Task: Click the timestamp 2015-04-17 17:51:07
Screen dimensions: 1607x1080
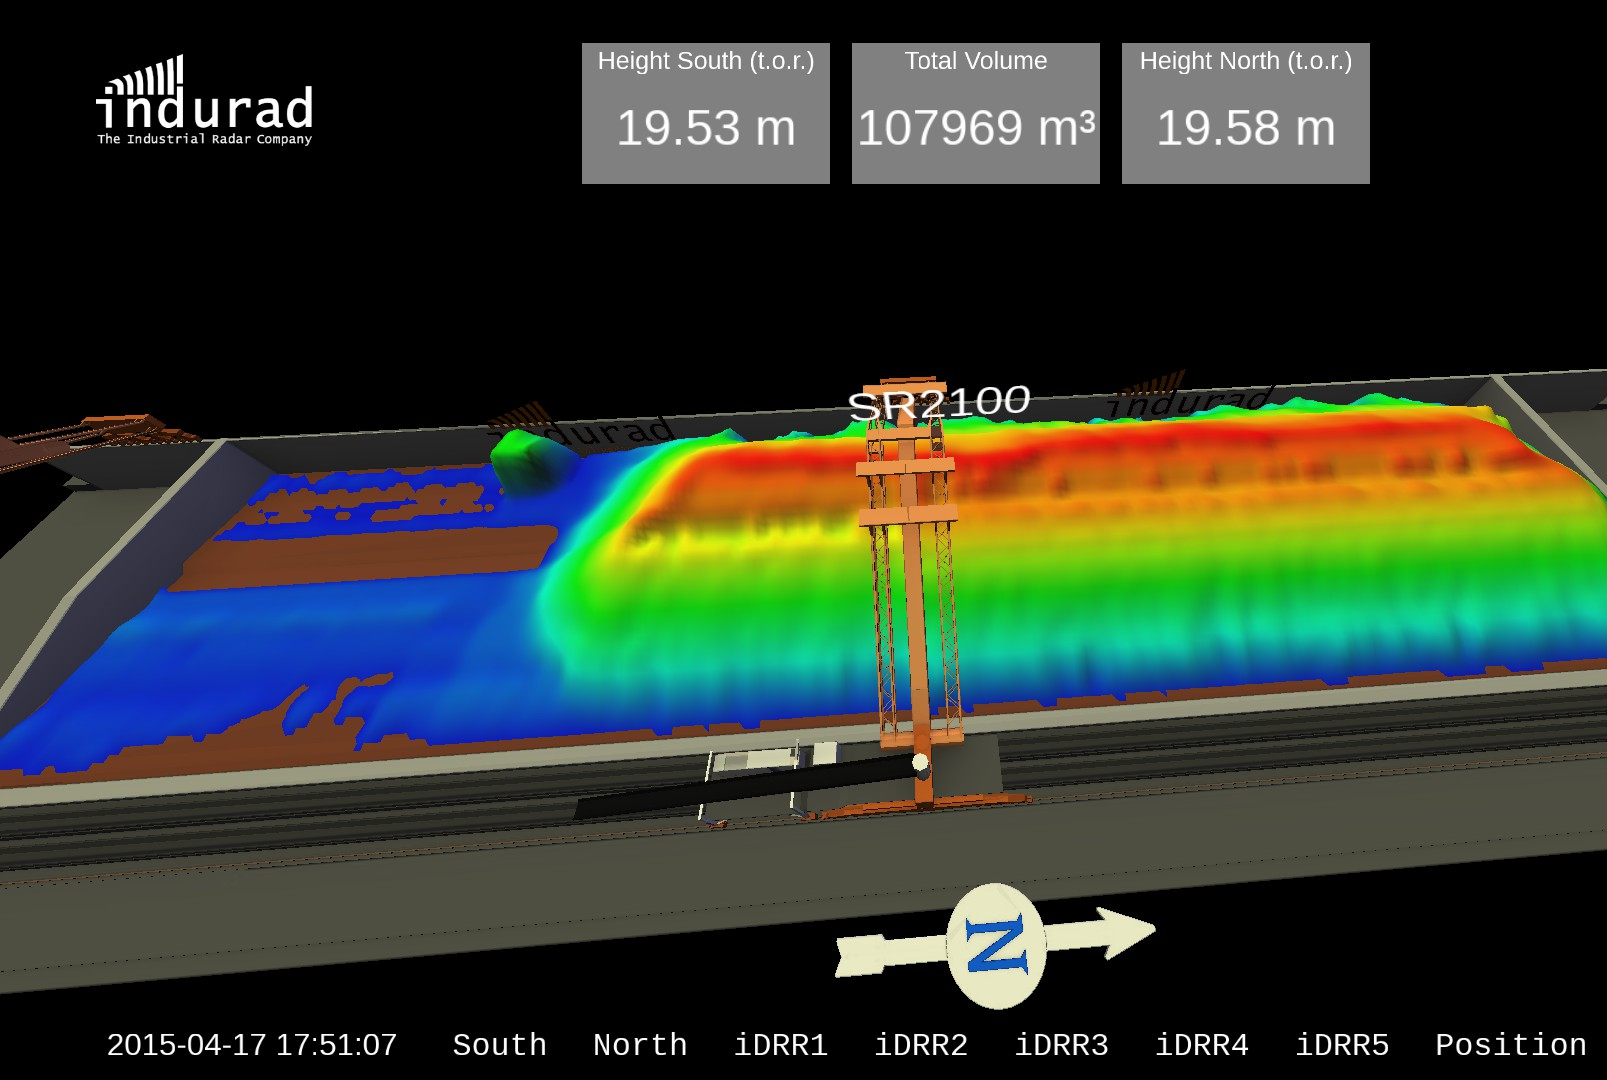Action: click(x=253, y=1045)
